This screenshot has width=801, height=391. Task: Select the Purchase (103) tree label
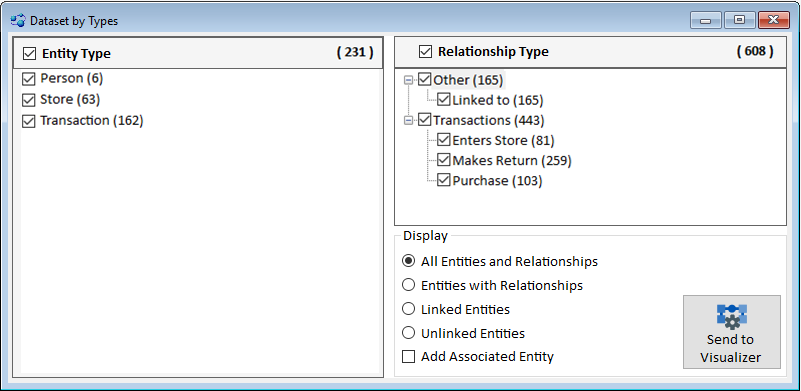point(497,181)
